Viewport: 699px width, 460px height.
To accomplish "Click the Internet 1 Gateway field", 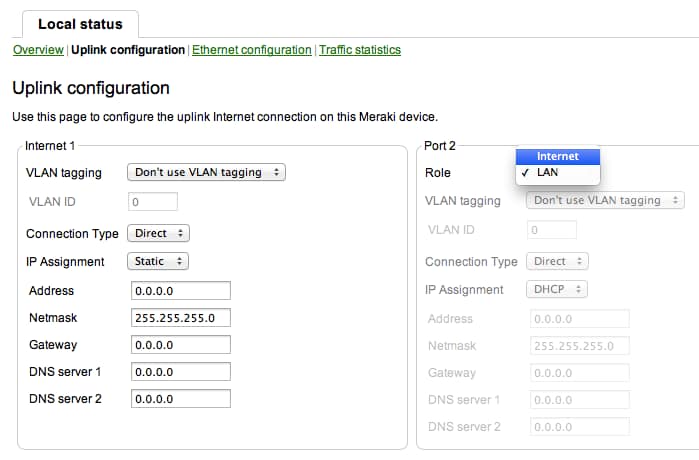I will click(181, 345).
